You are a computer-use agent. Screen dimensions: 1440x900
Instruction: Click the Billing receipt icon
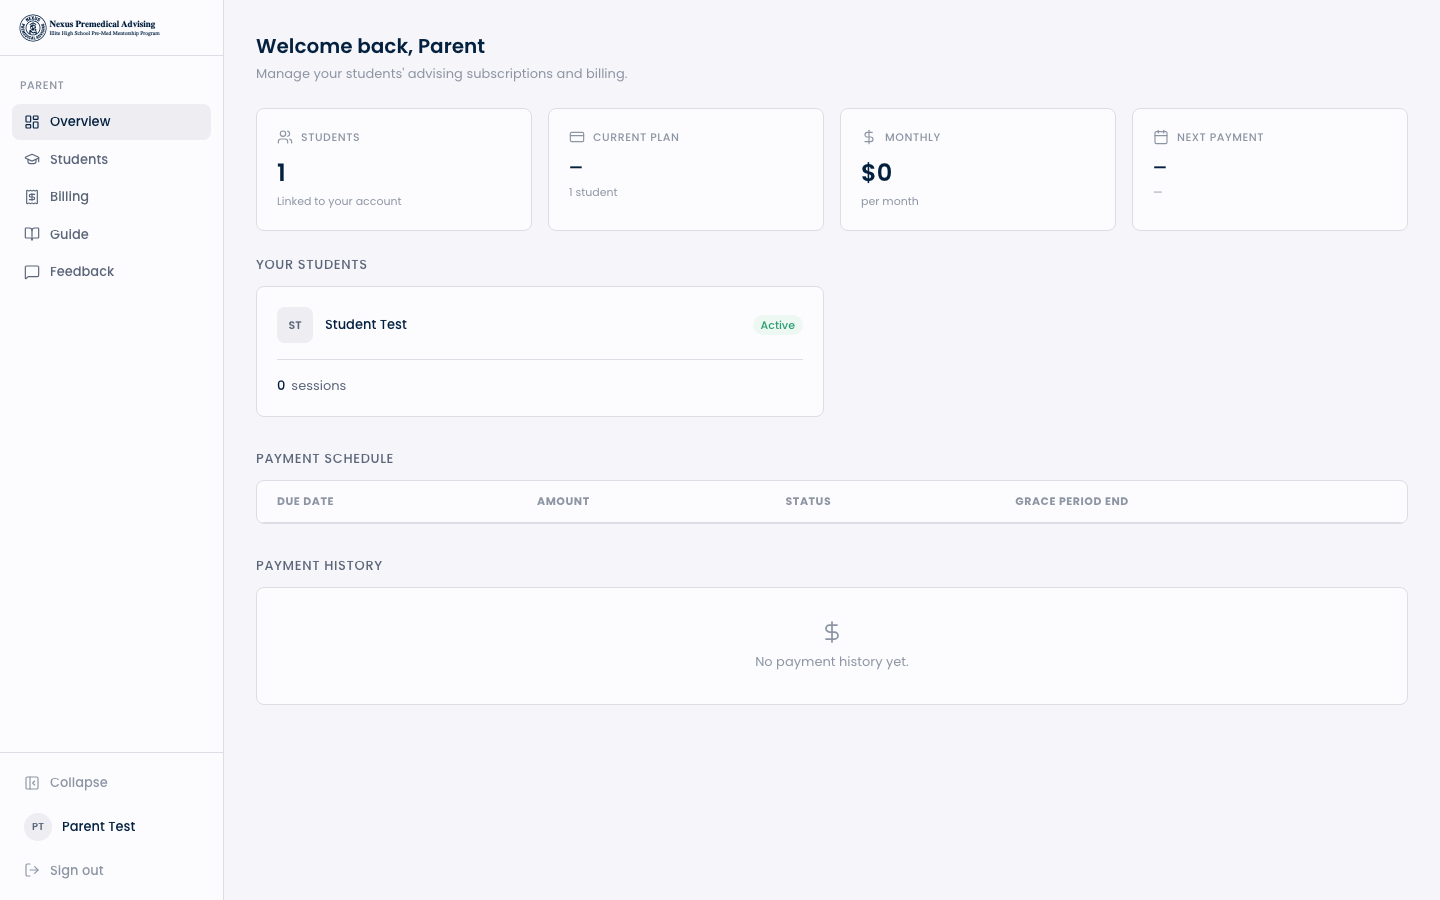(32, 197)
